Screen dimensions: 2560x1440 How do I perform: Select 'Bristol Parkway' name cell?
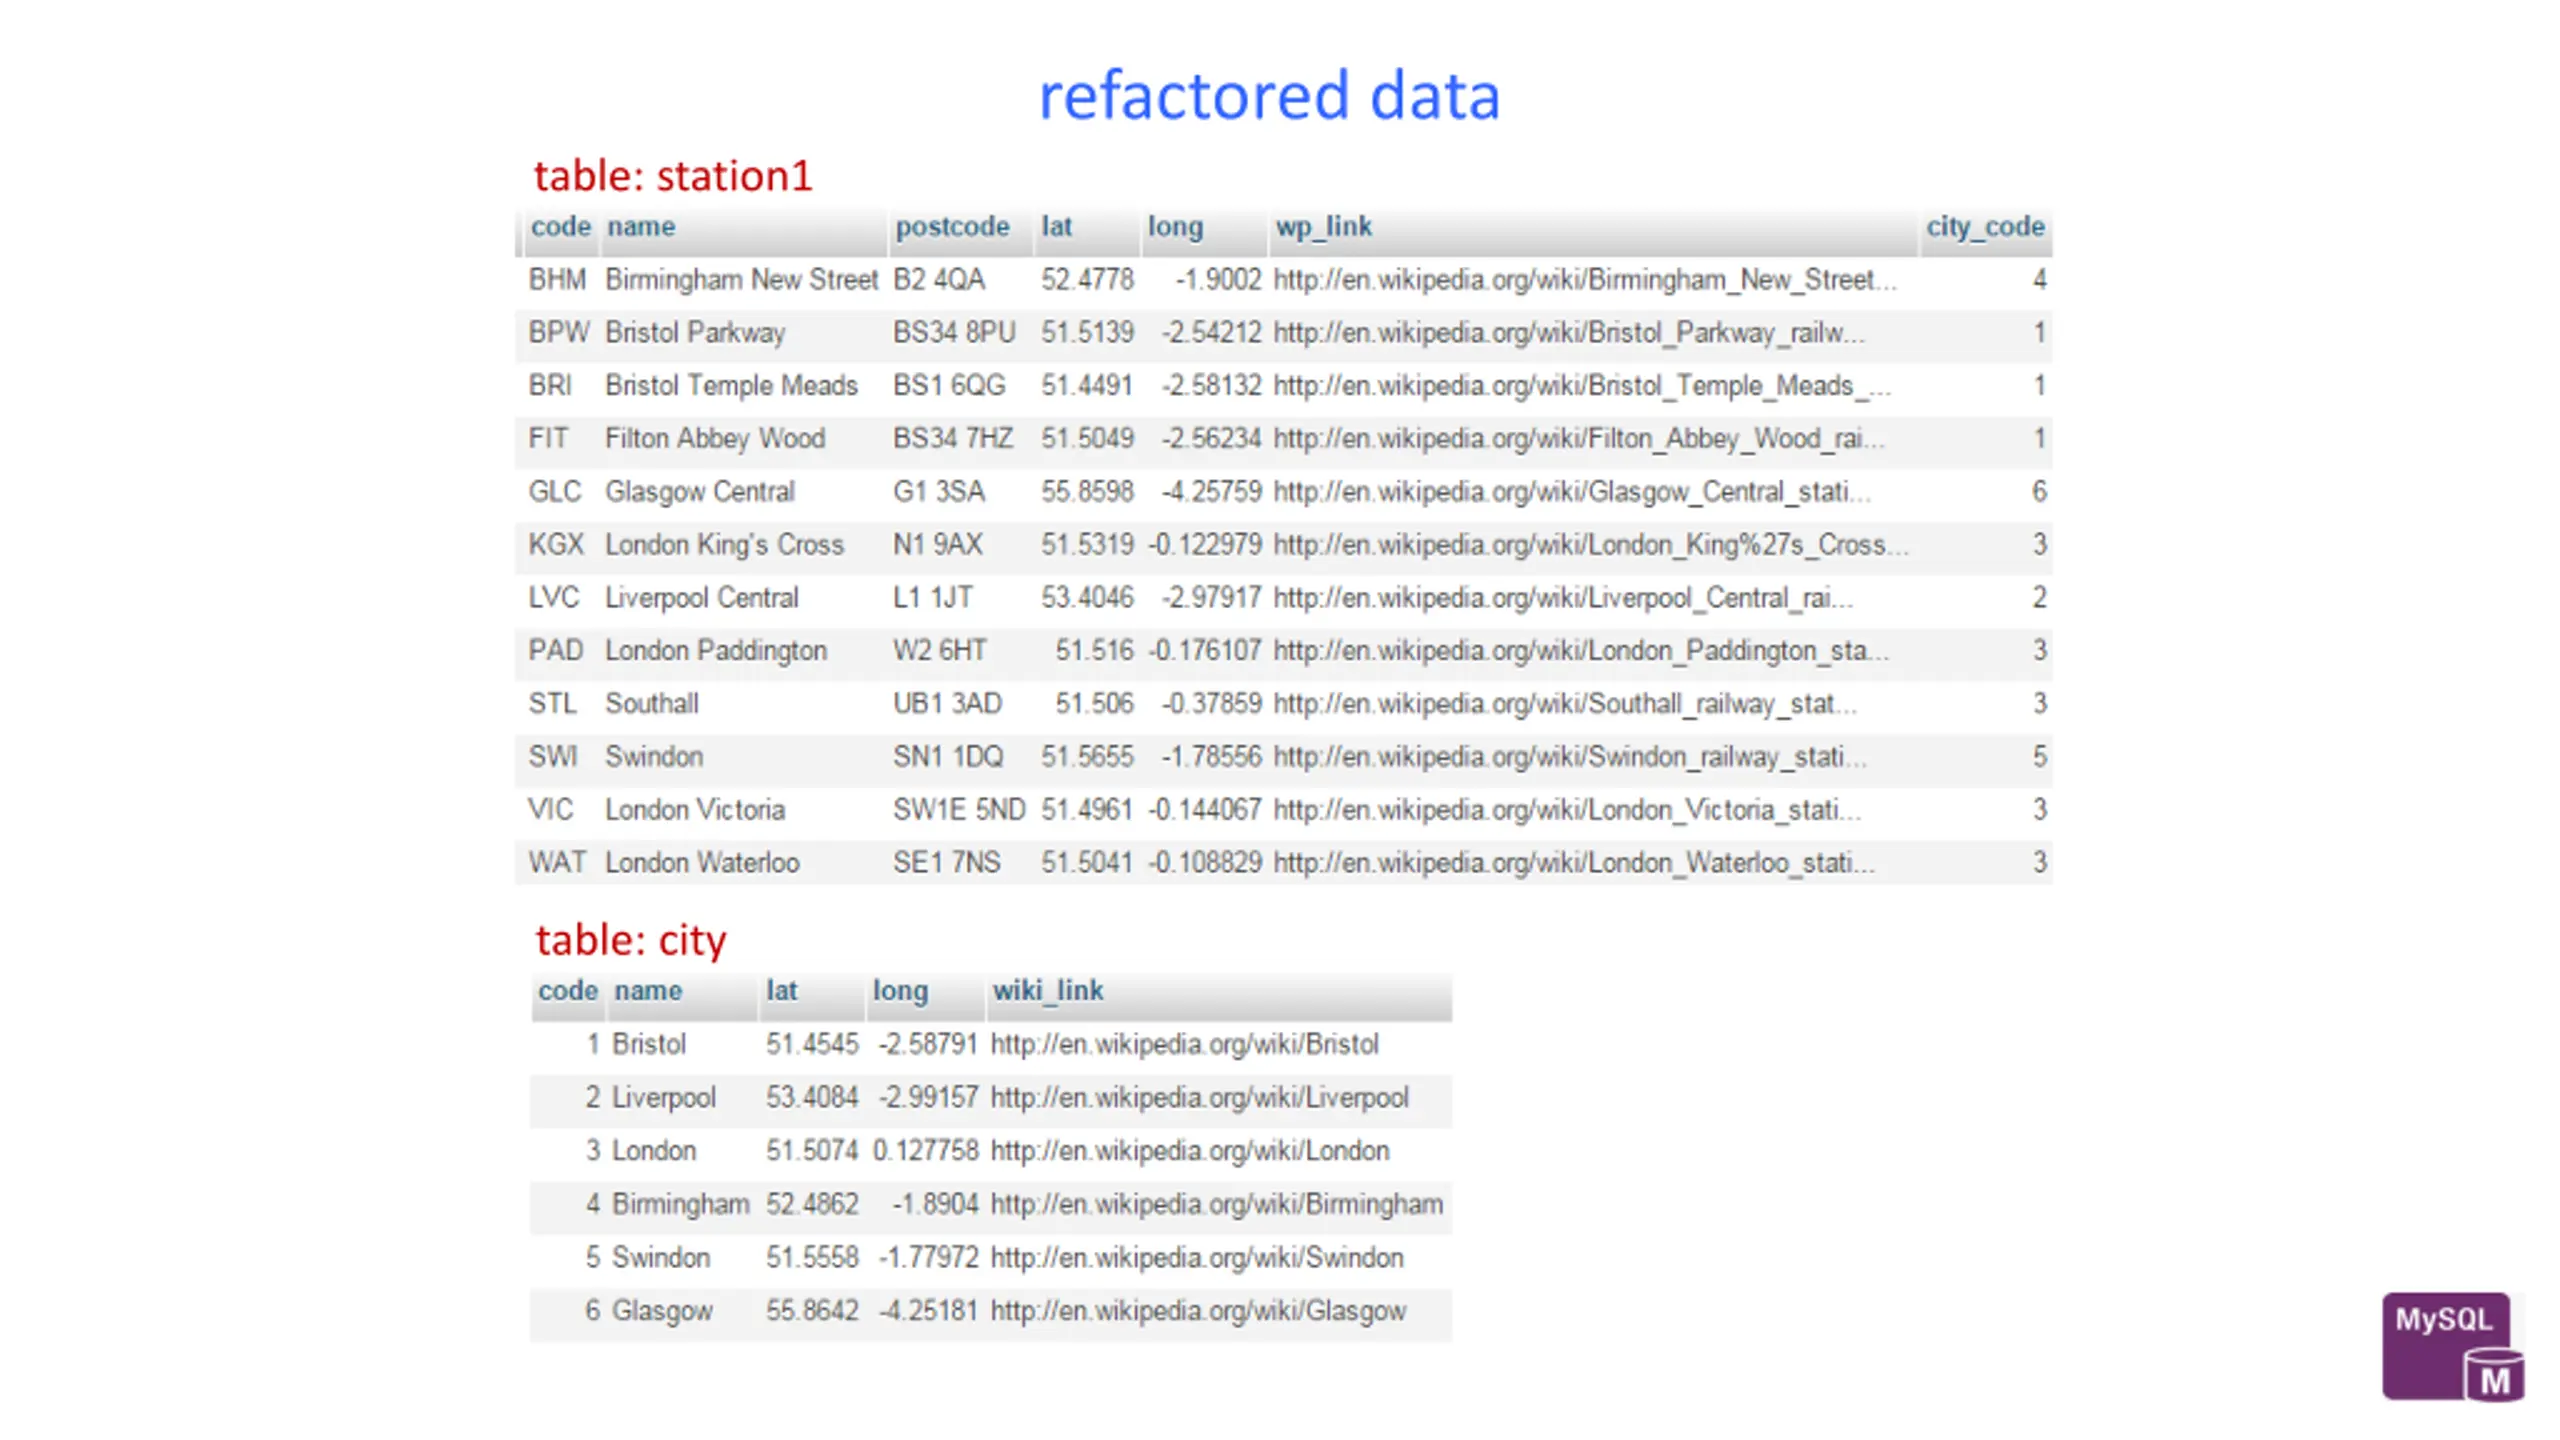(695, 332)
